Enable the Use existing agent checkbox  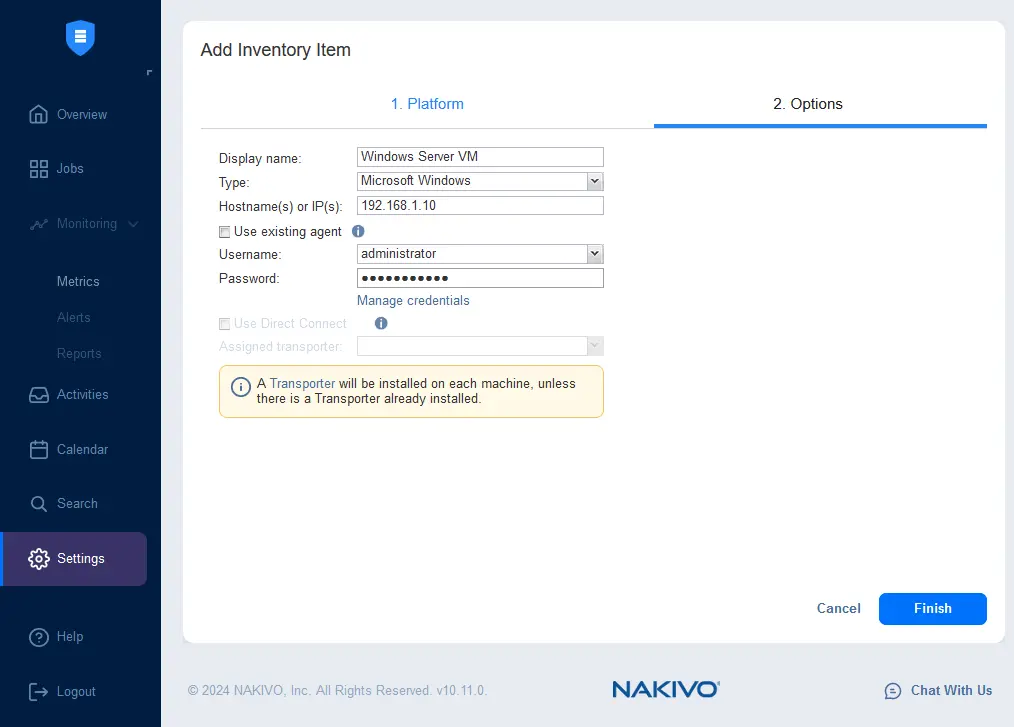click(x=224, y=232)
